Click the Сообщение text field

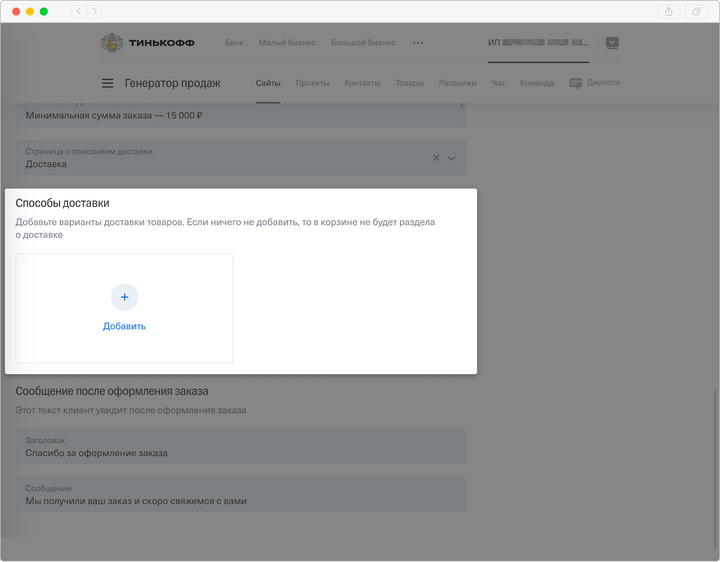click(x=240, y=495)
